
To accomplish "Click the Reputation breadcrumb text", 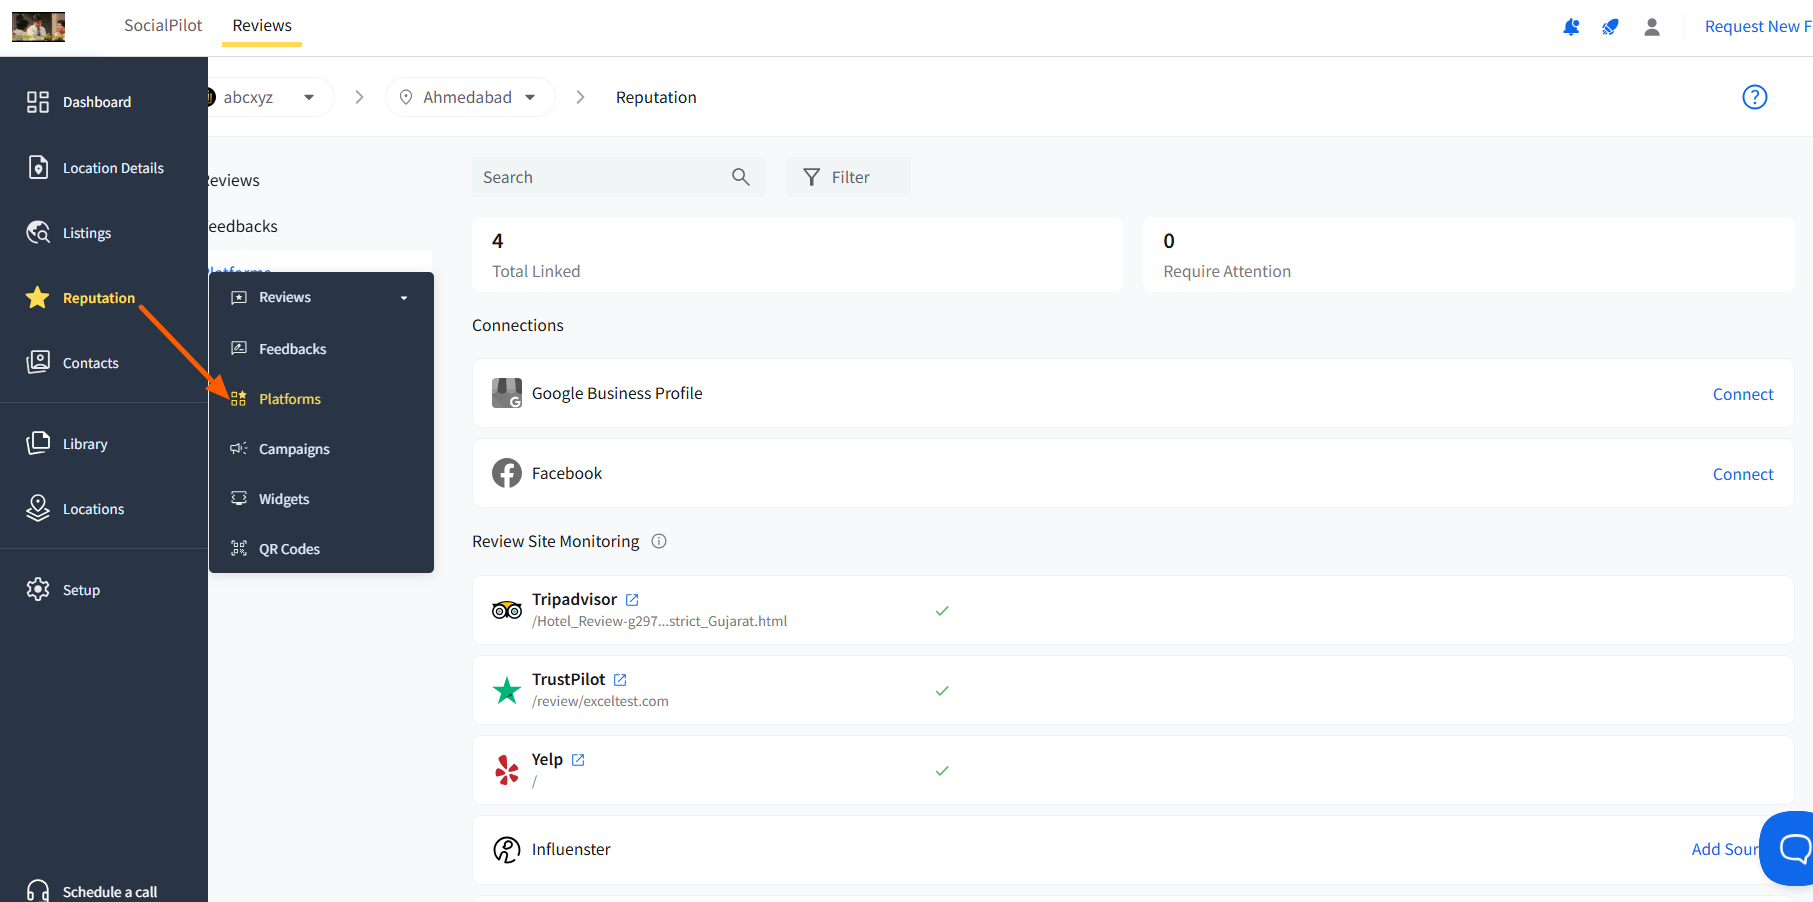I will pyautogui.click(x=656, y=97).
